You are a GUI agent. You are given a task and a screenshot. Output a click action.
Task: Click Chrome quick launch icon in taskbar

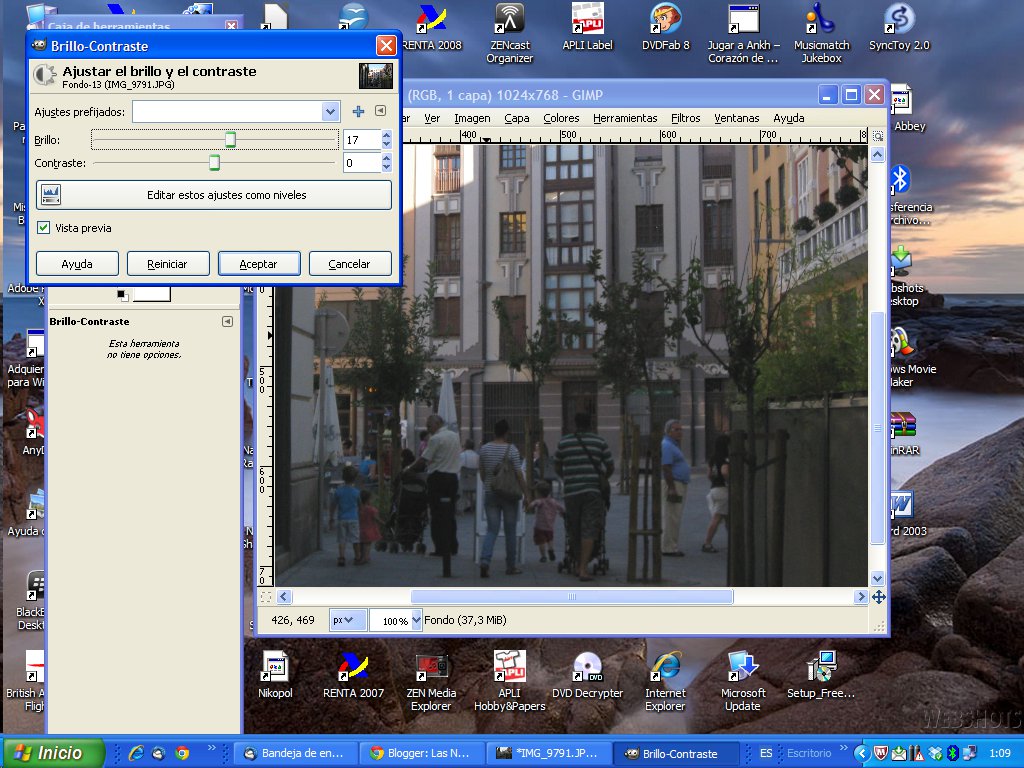point(182,753)
